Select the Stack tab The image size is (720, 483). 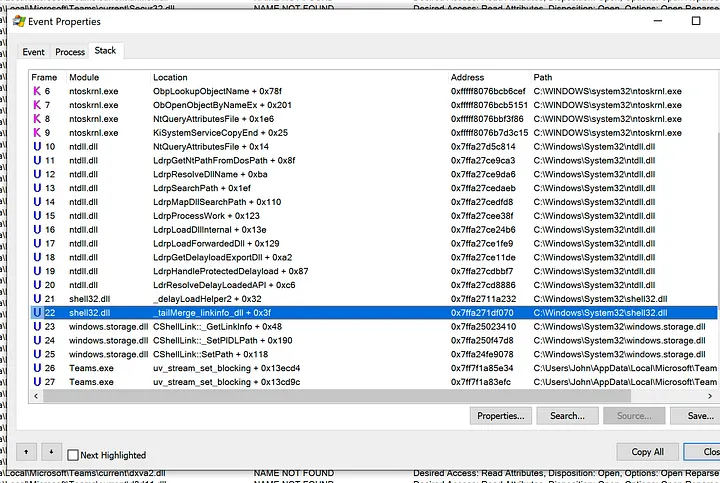(105, 50)
